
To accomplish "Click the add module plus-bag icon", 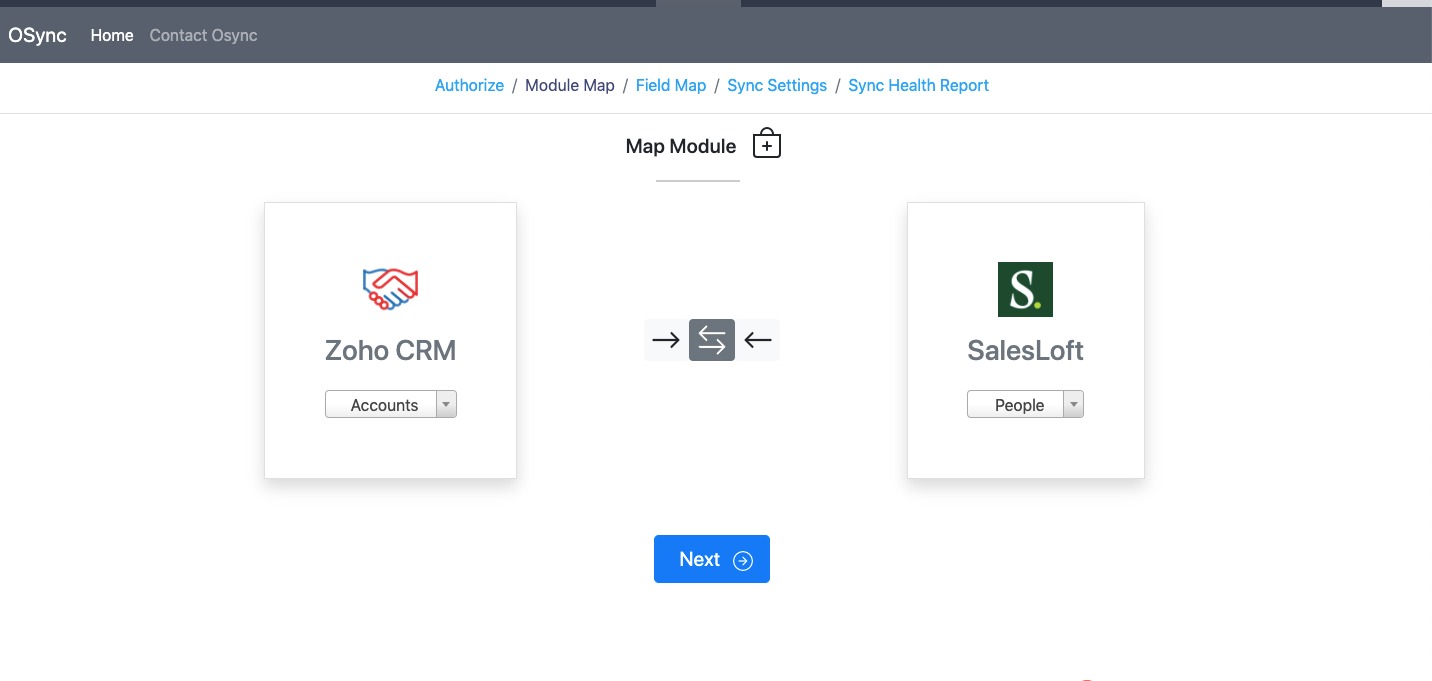I will click(x=766, y=144).
